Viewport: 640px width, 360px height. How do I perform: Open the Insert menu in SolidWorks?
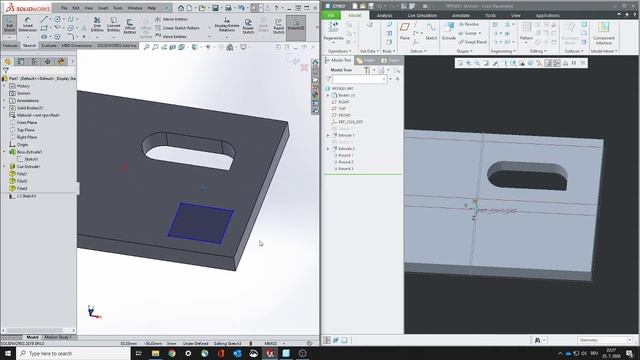[103, 8]
